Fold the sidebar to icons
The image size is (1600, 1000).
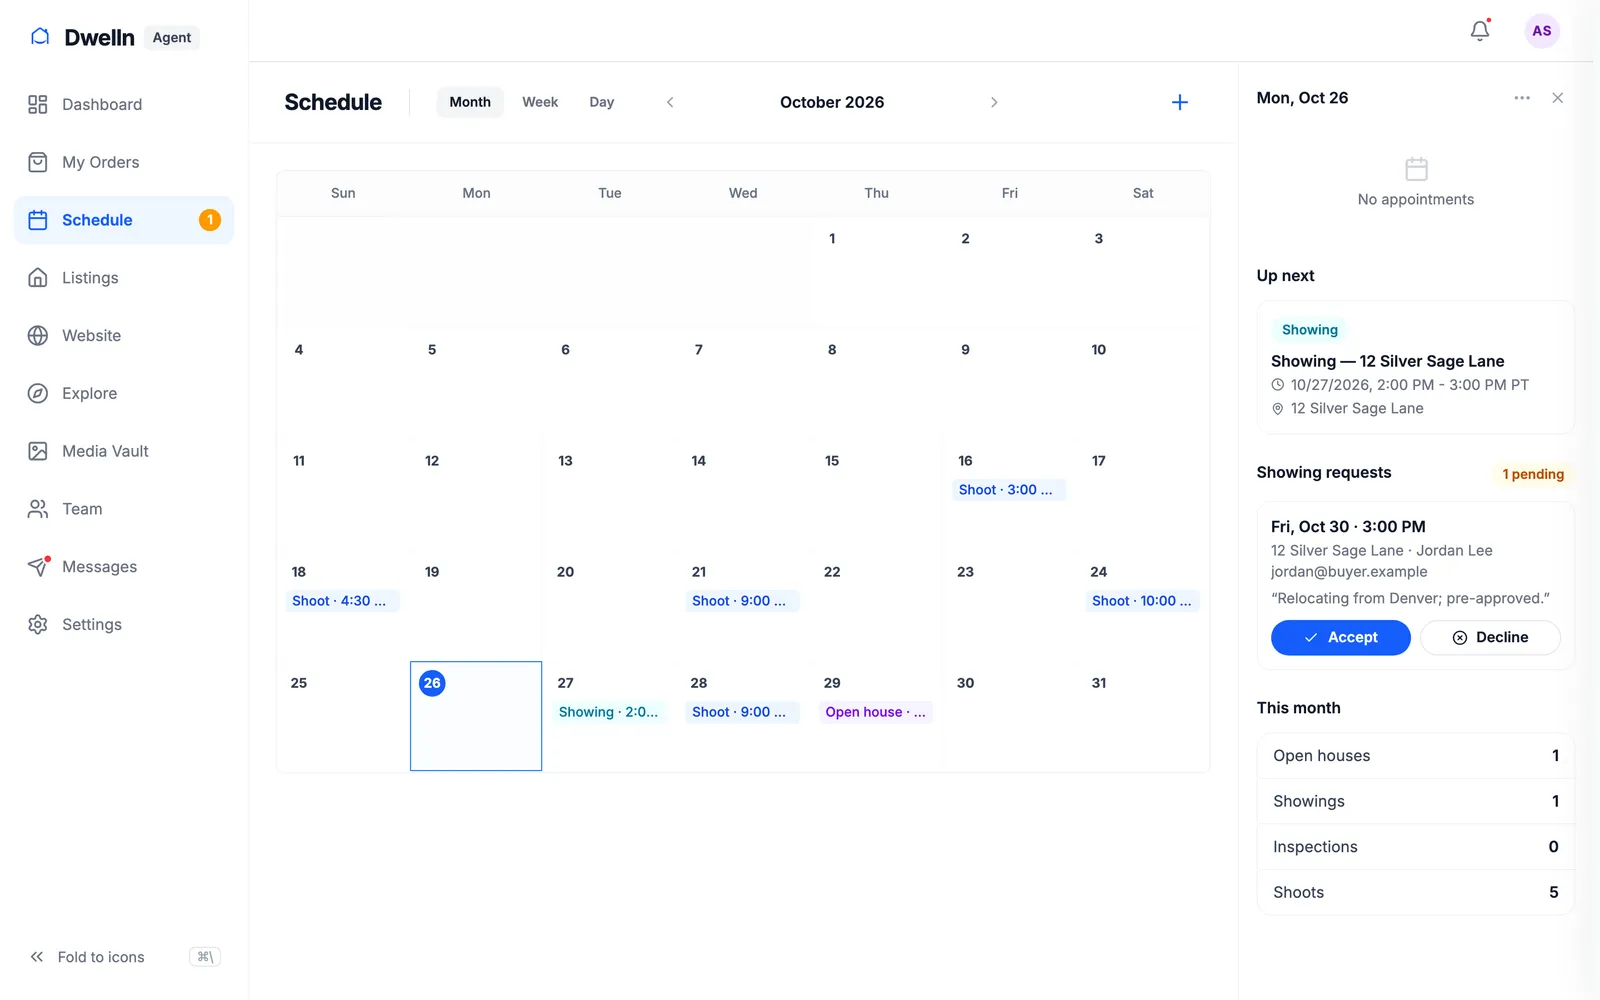pyautogui.click(x=124, y=957)
